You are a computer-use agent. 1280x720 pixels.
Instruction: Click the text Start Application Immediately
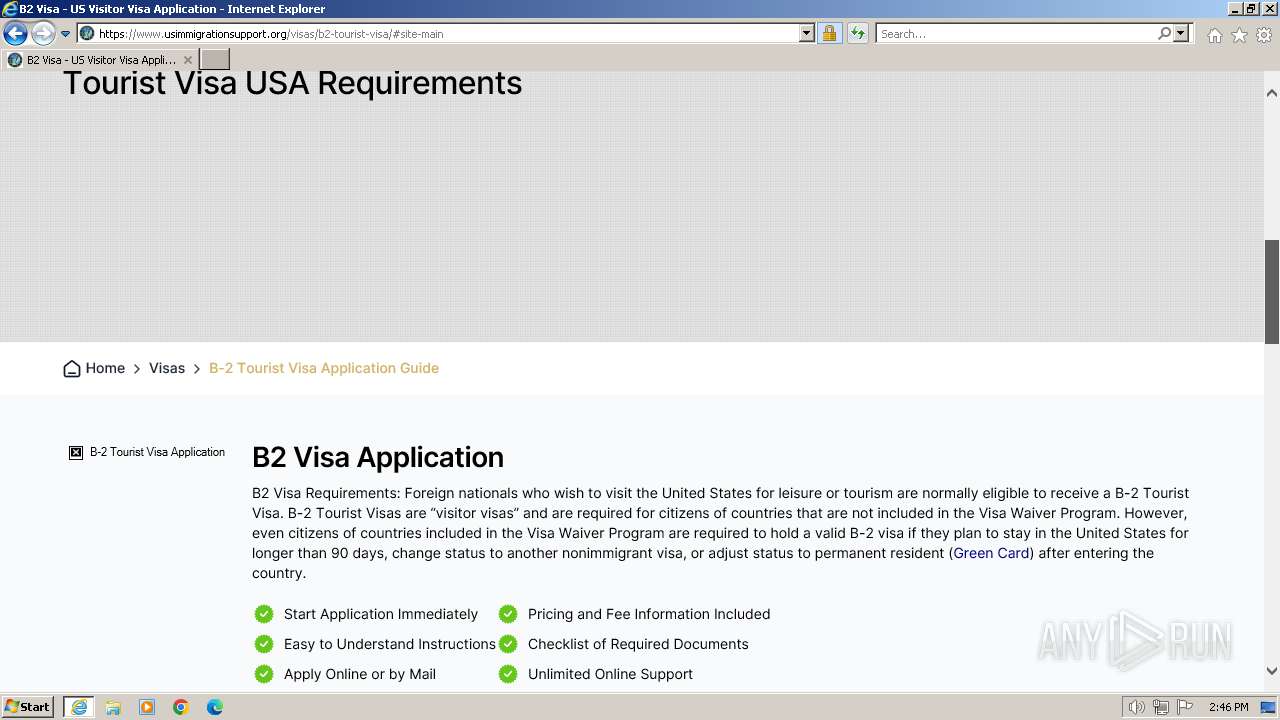point(381,614)
